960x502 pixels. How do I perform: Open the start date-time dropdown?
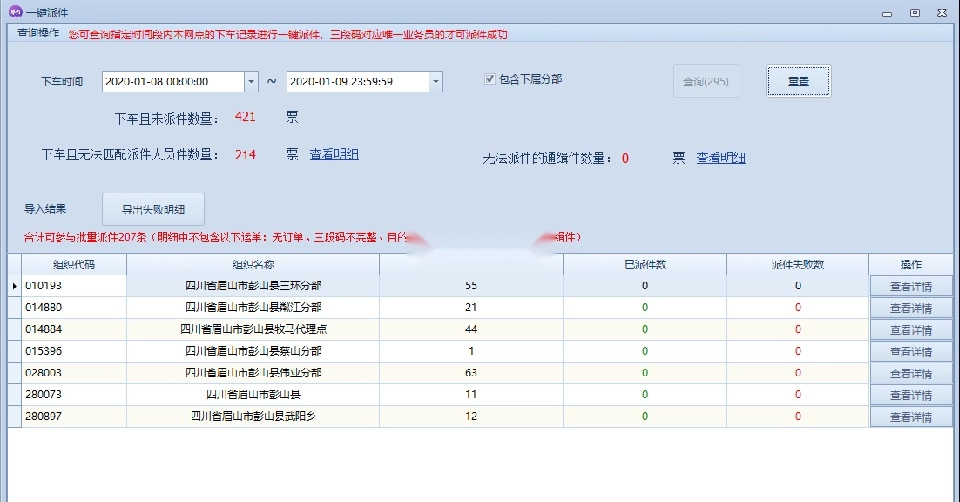[250, 81]
